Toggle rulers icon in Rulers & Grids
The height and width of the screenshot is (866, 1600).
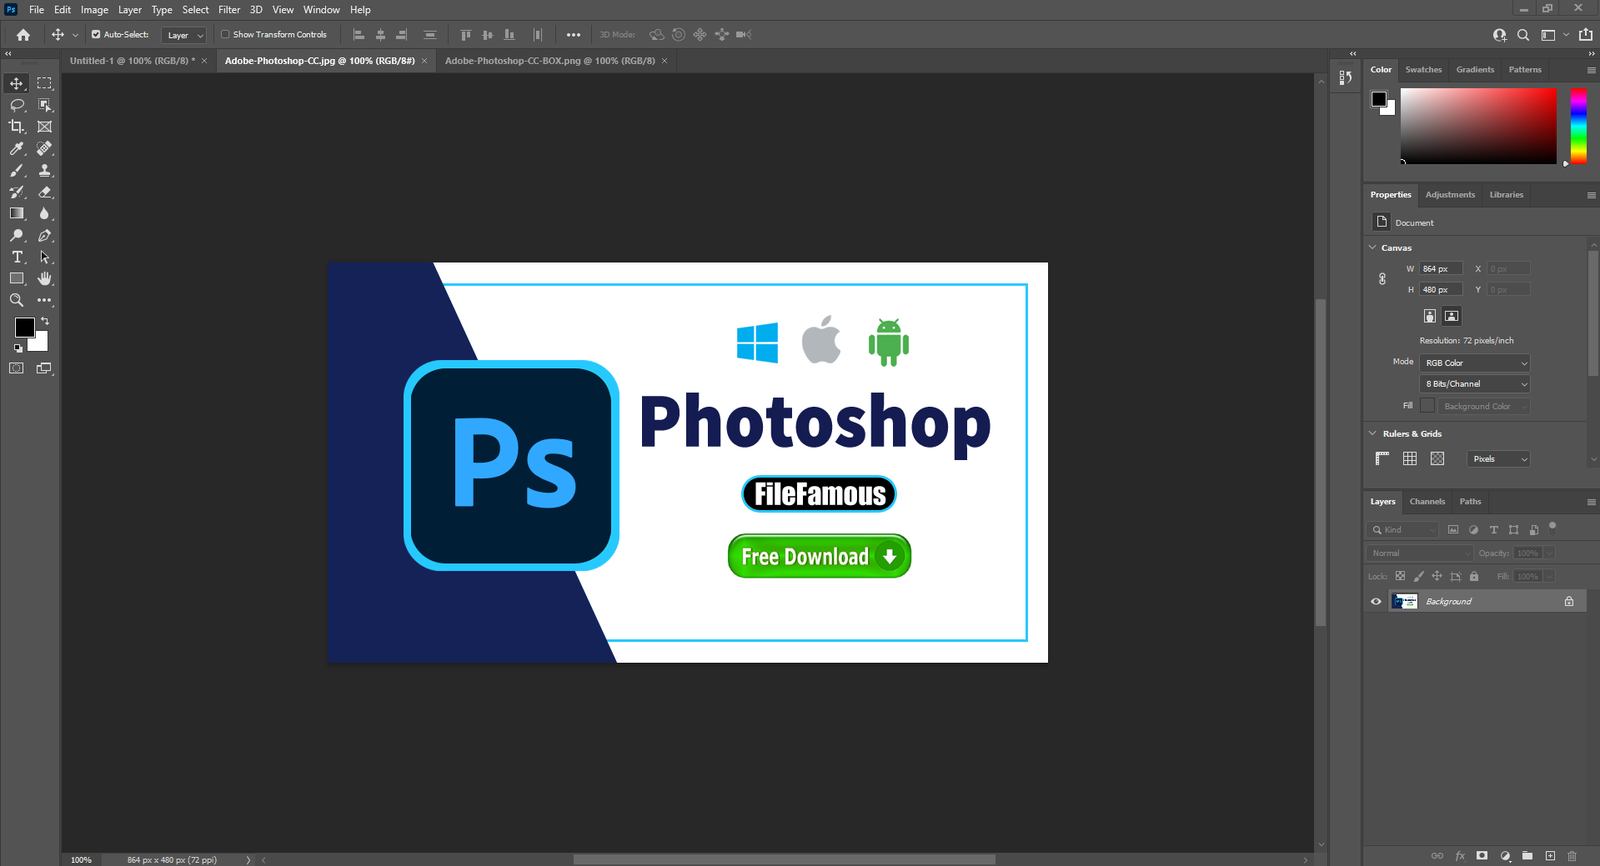(1382, 459)
